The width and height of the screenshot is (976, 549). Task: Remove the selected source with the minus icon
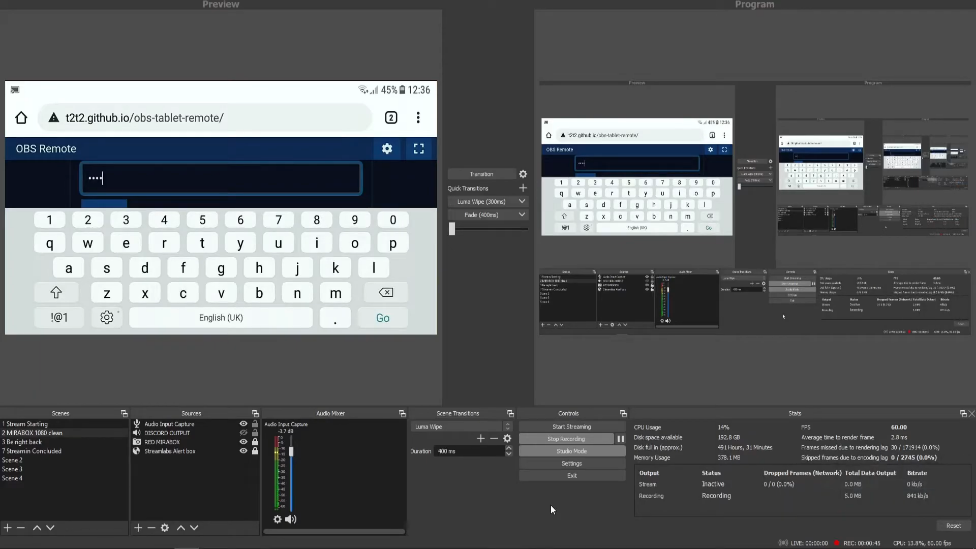(x=151, y=528)
